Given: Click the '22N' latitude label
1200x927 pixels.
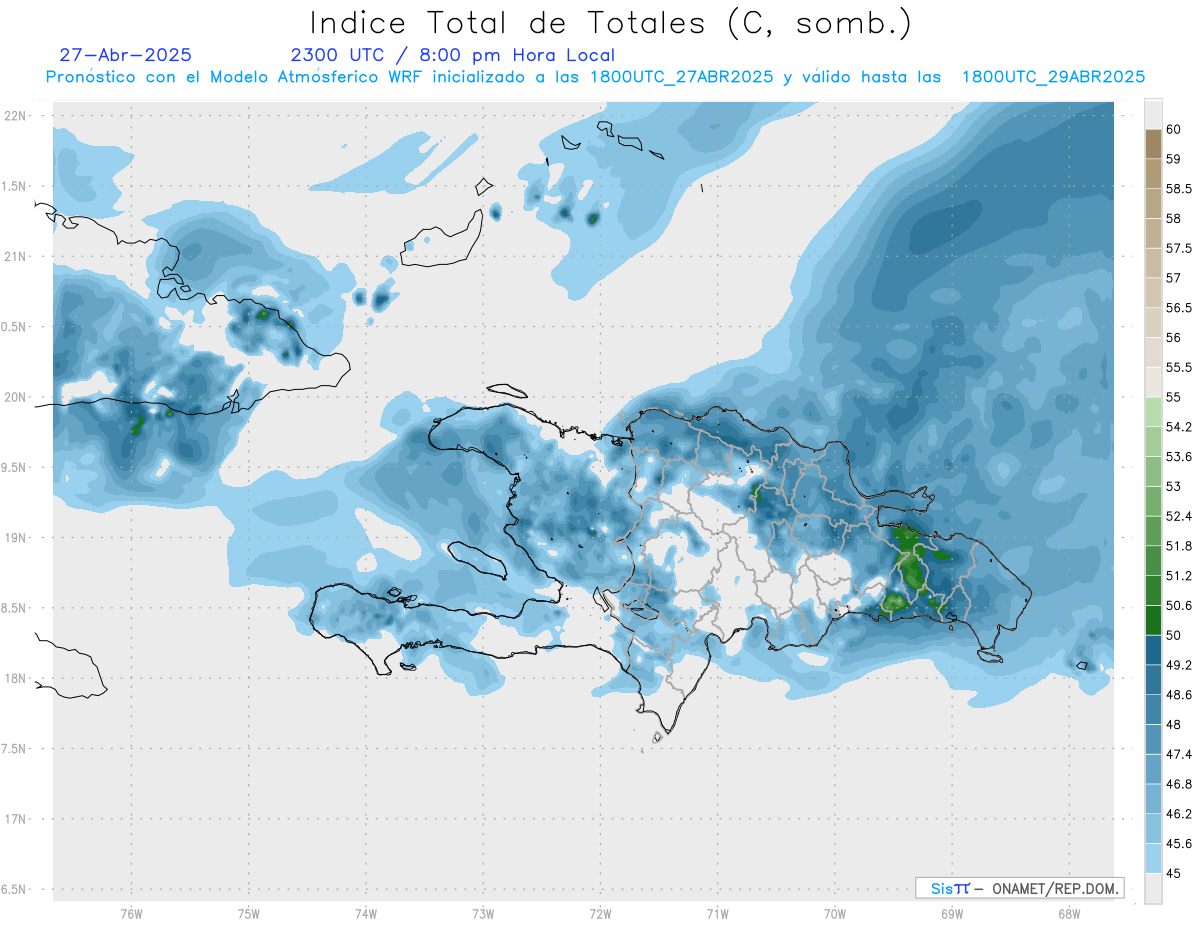Looking at the screenshot, I should tap(15, 115).
